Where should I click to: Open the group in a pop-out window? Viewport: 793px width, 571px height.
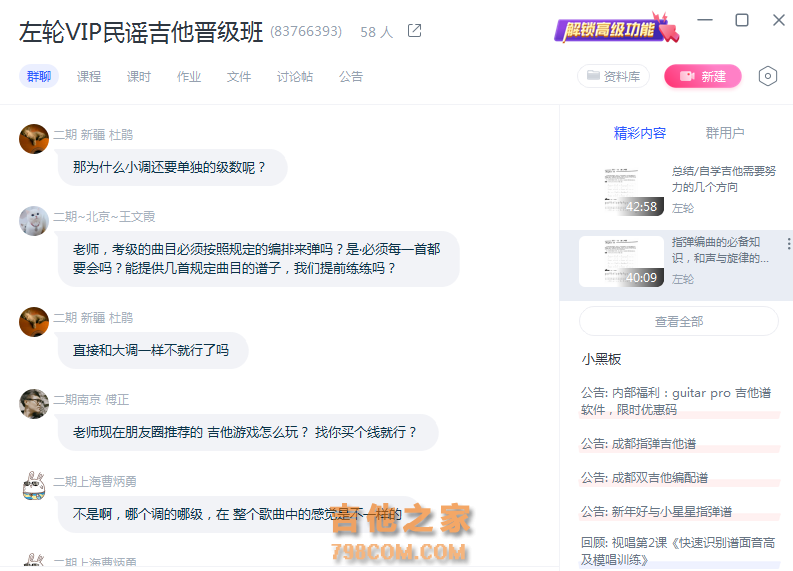[414, 31]
